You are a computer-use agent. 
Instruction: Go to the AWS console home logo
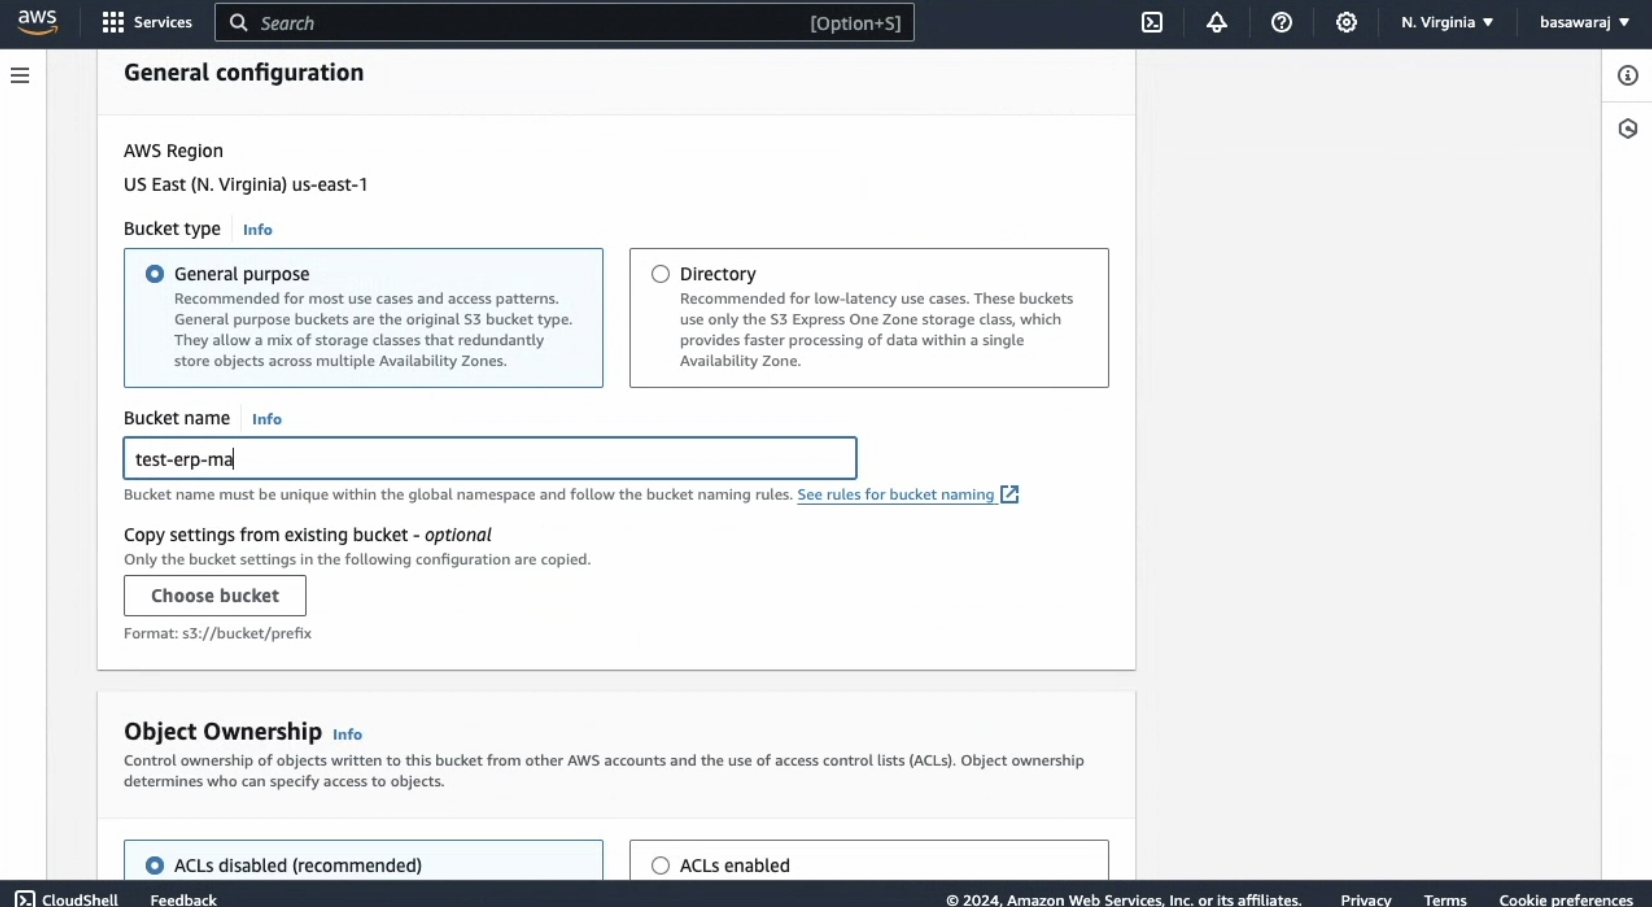37,22
